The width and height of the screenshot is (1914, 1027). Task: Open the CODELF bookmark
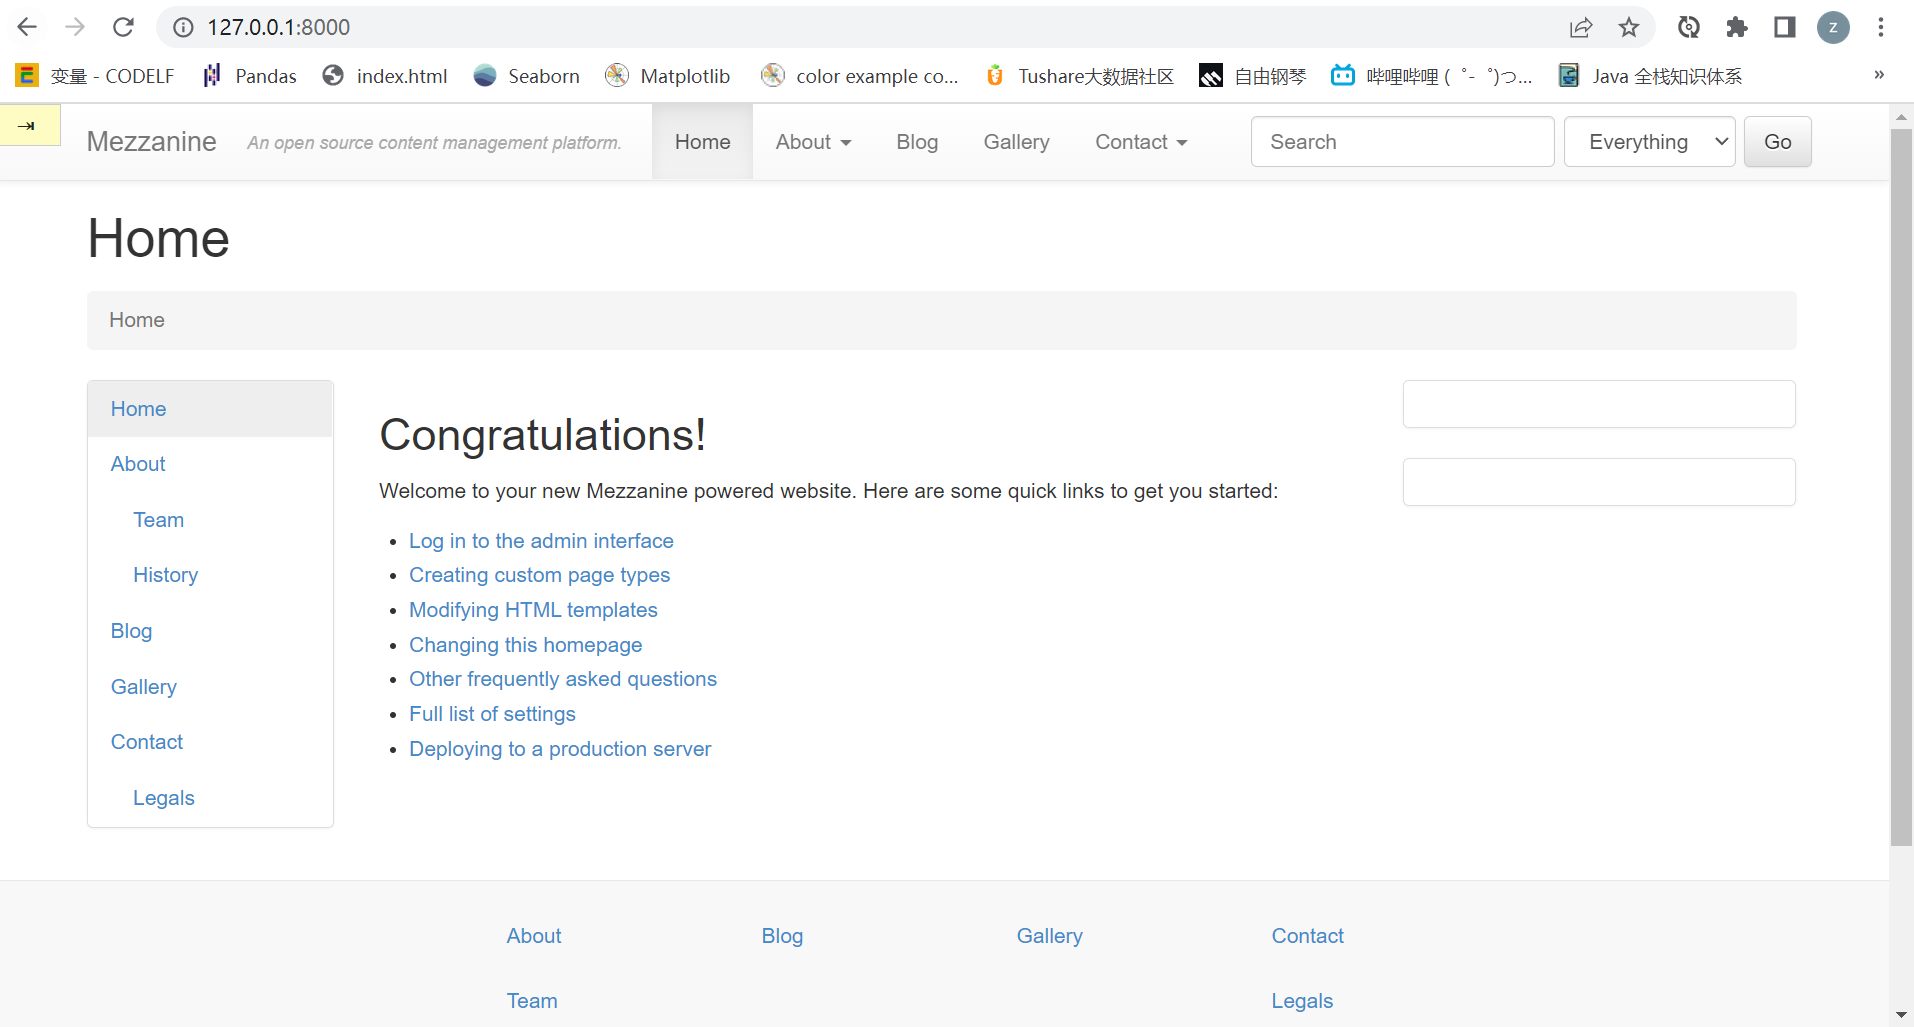pos(95,76)
